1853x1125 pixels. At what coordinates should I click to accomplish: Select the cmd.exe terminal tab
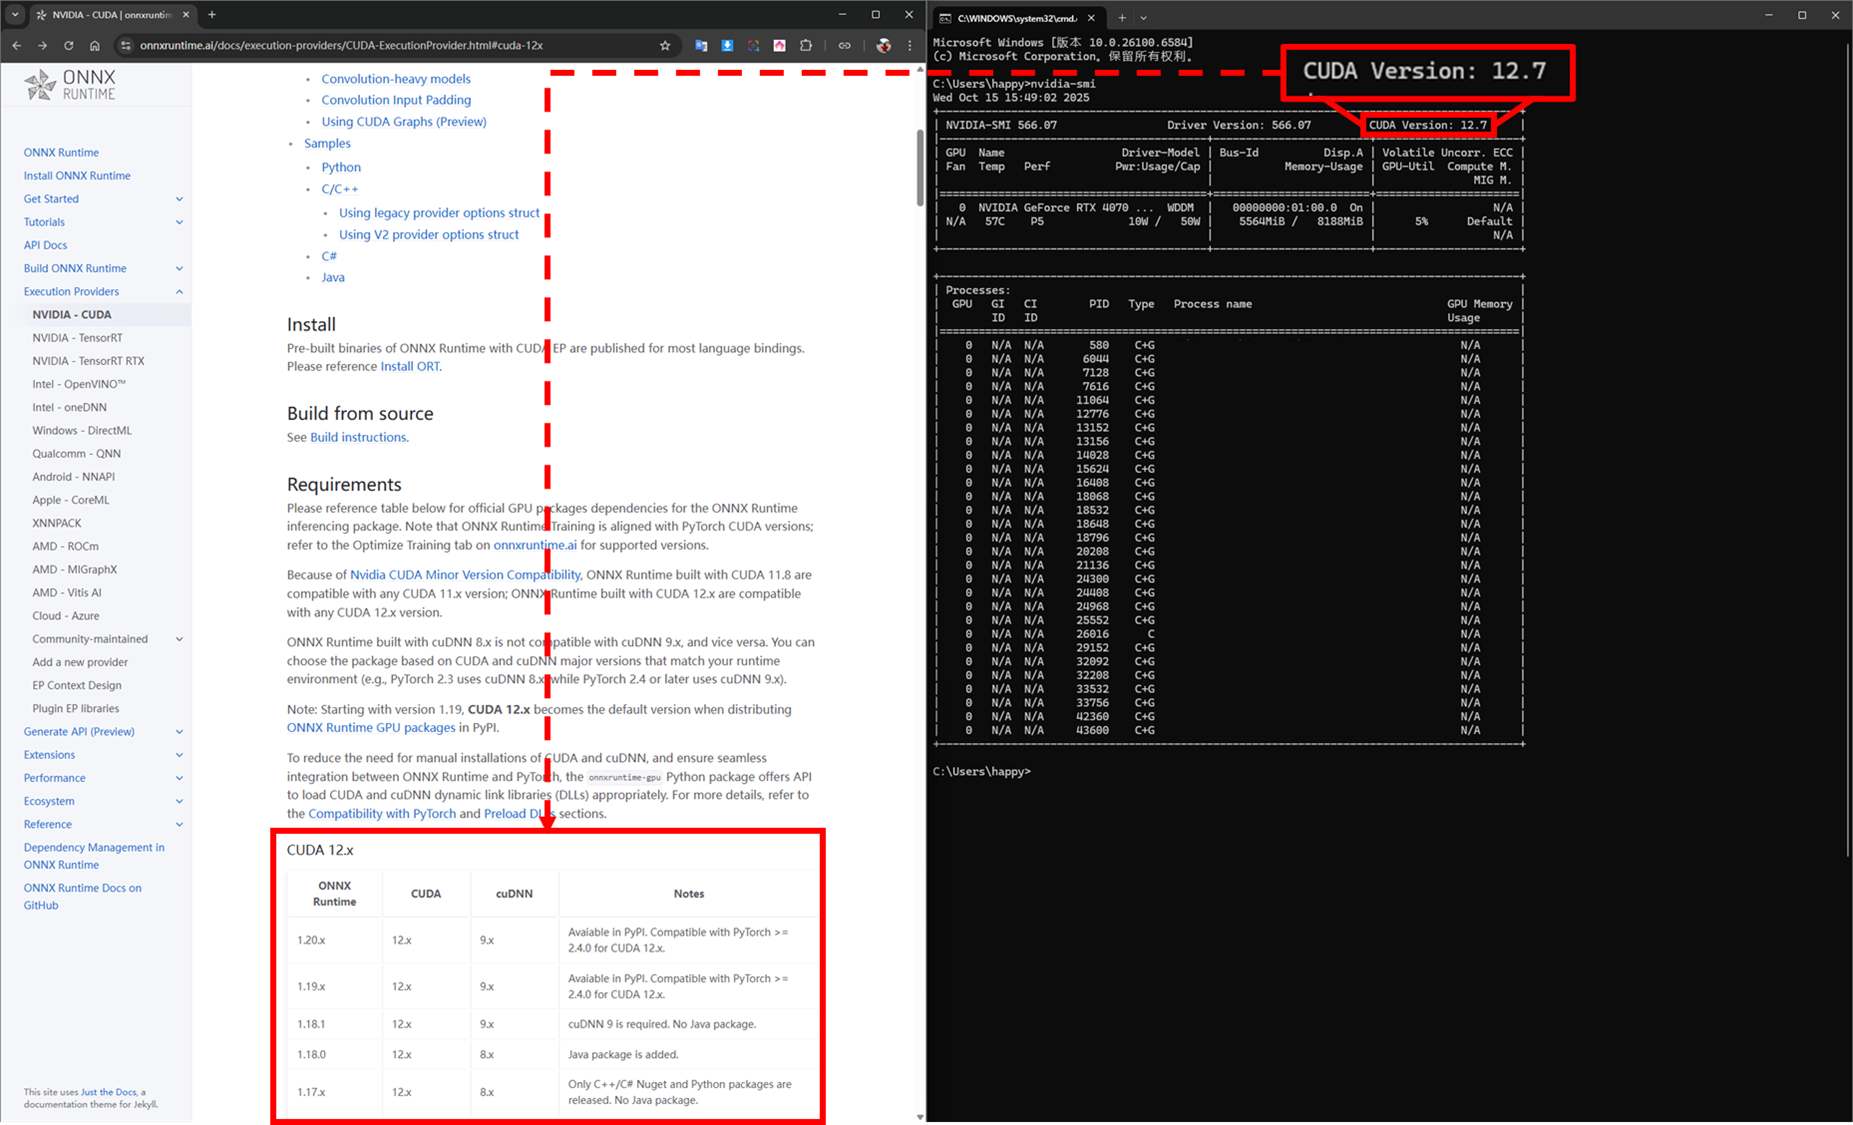(1017, 17)
